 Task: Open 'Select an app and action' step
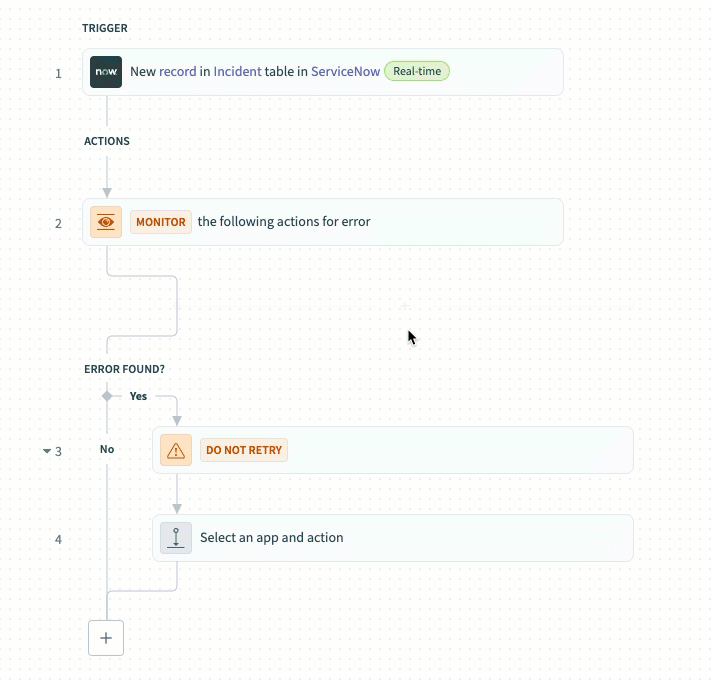271,538
